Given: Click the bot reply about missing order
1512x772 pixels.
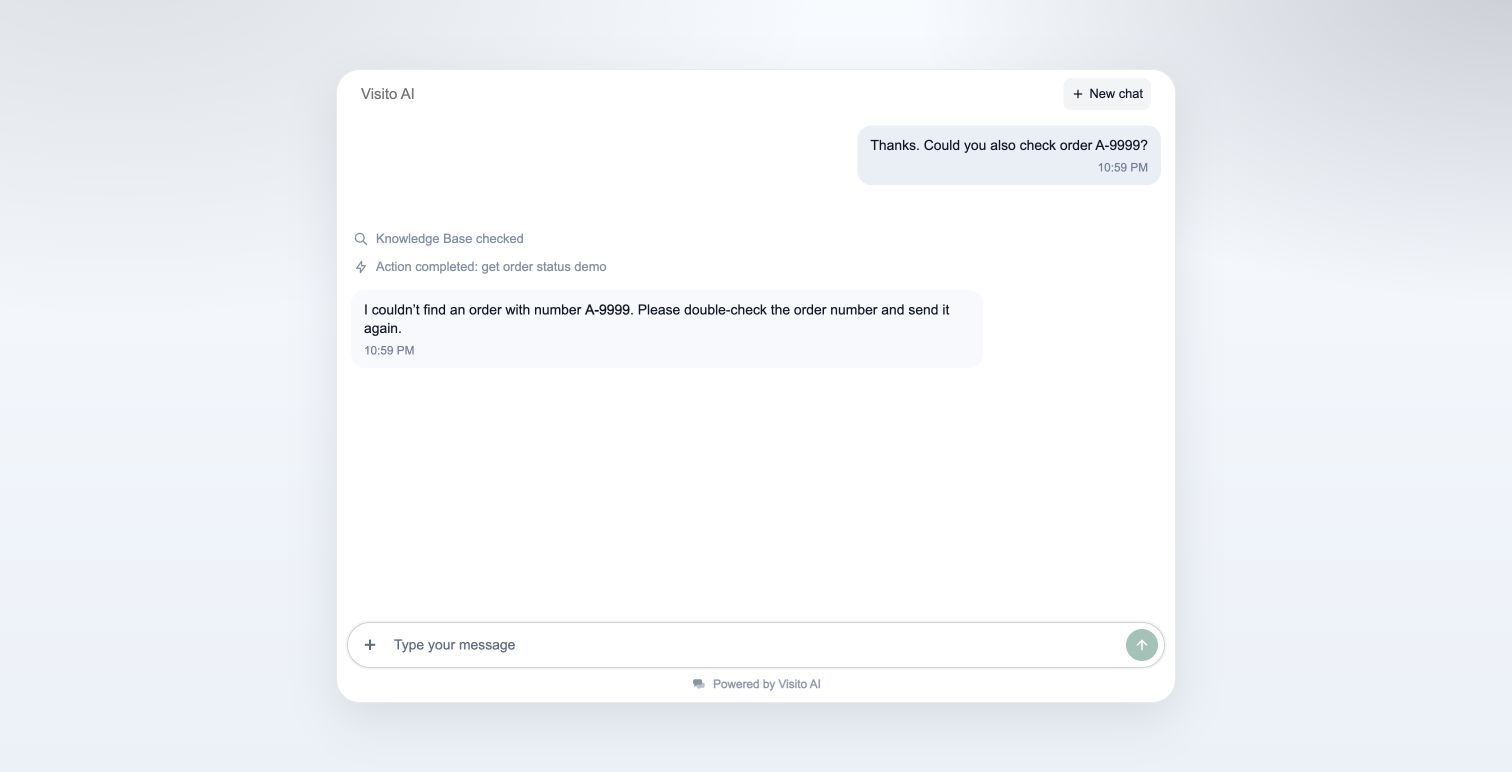Looking at the screenshot, I should [x=667, y=329].
